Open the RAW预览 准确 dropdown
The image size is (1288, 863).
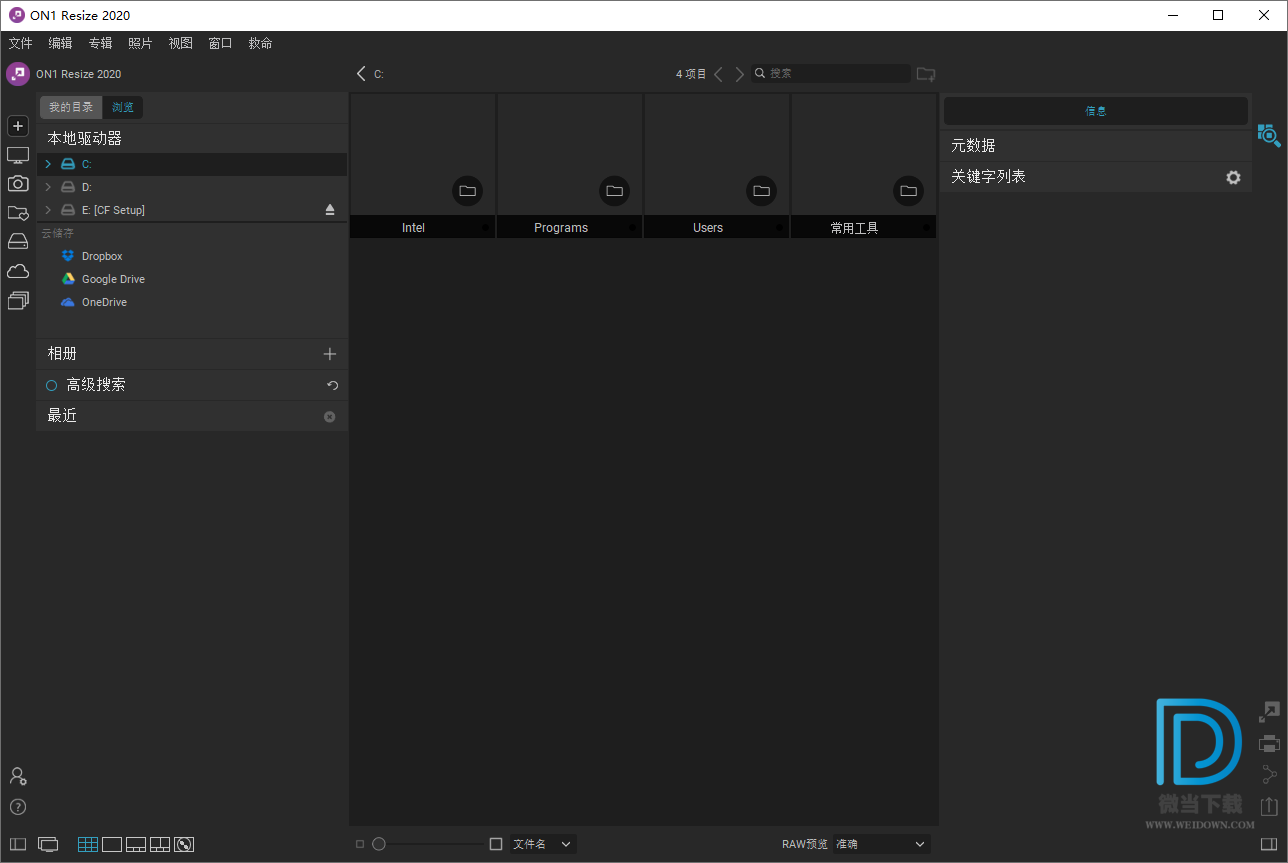pyautogui.click(x=881, y=844)
